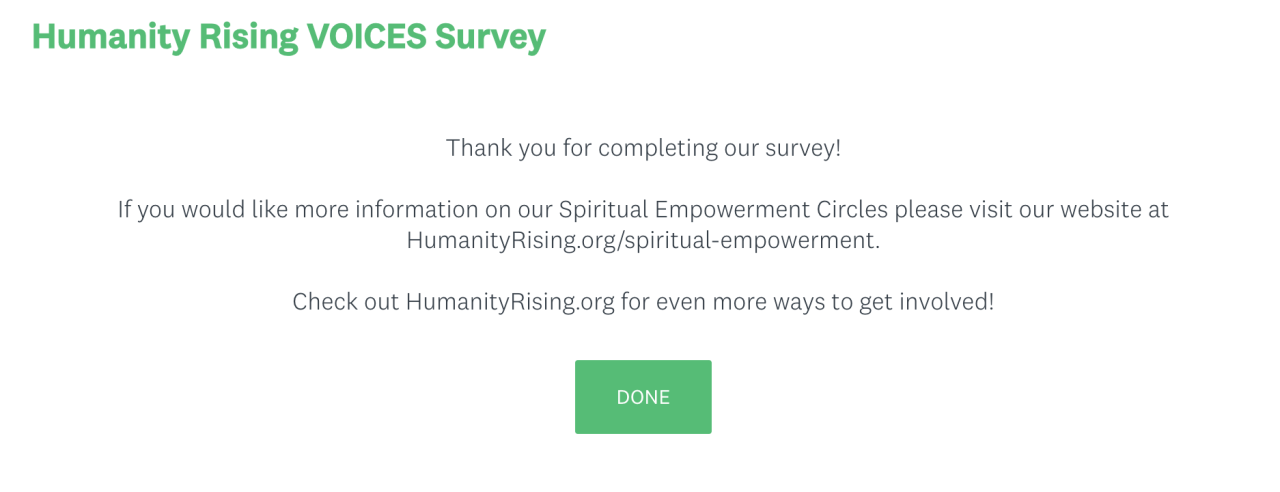Click the Thank you for completing message
Screen dimensions: 1280x492
643,148
